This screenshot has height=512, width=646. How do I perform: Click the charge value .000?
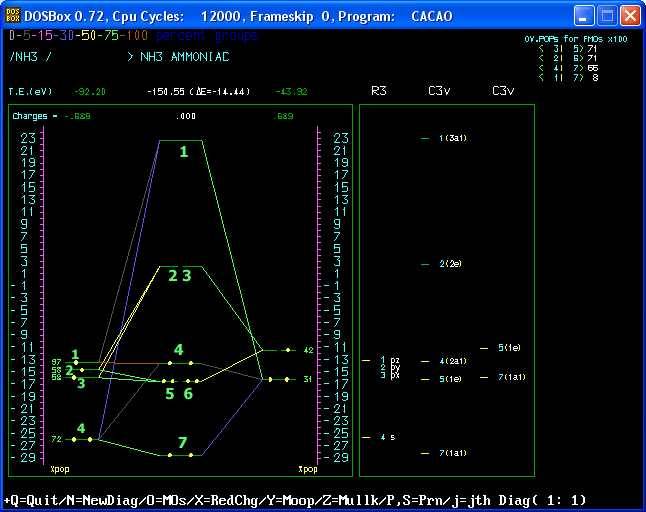pos(186,116)
